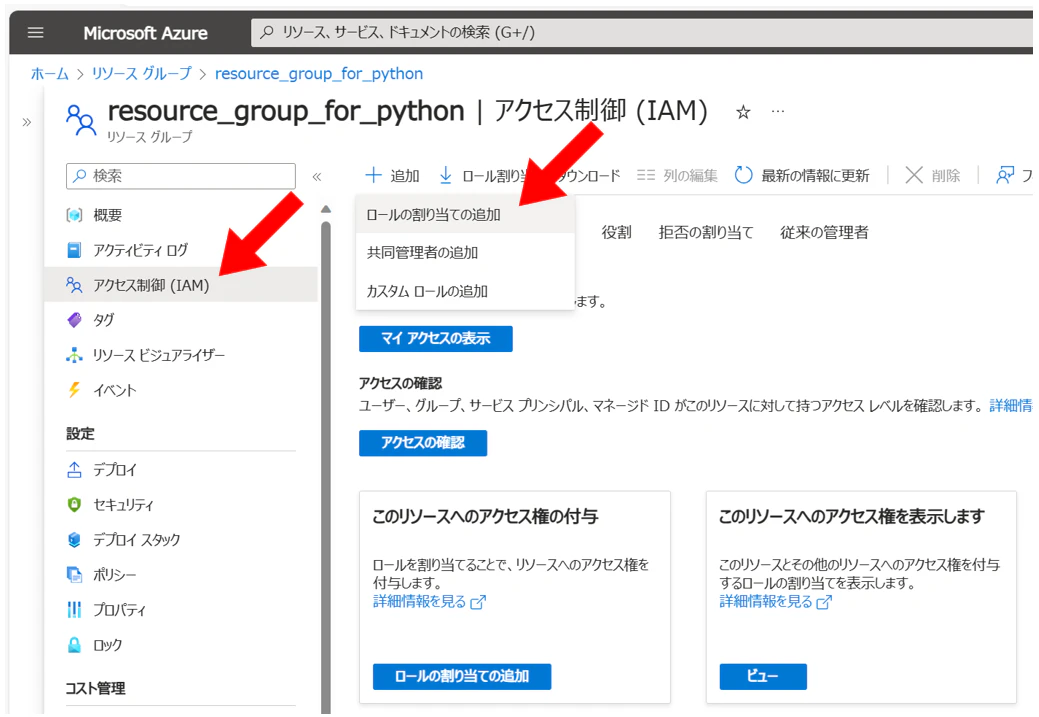Screen dimensions: 1039x717
Task: Open the ellipsis more options icon
Action: (778, 111)
